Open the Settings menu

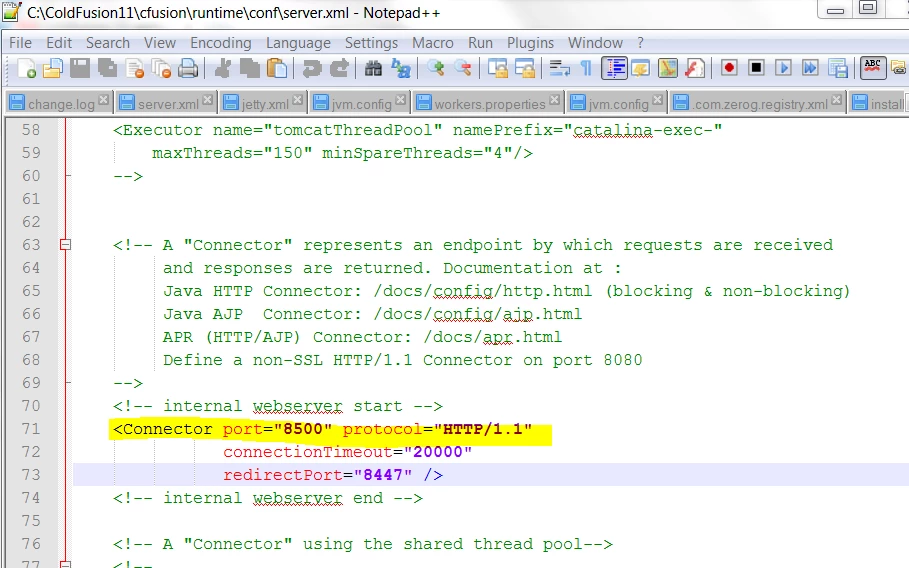372,43
